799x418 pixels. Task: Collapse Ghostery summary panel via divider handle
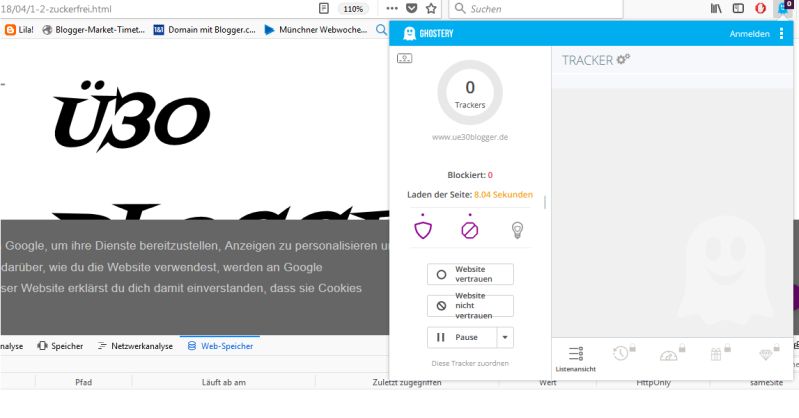pos(545,202)
